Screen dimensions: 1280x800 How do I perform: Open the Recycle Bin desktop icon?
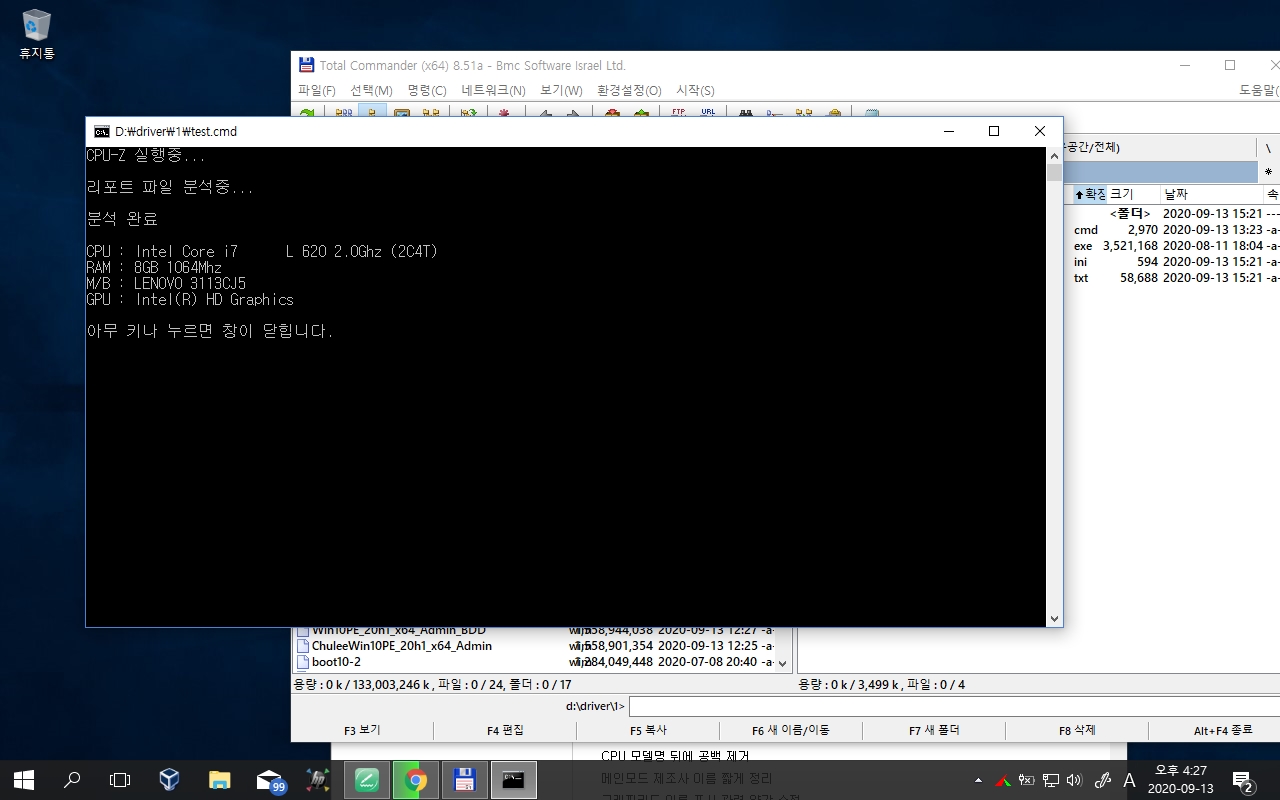tap(37, 34)
